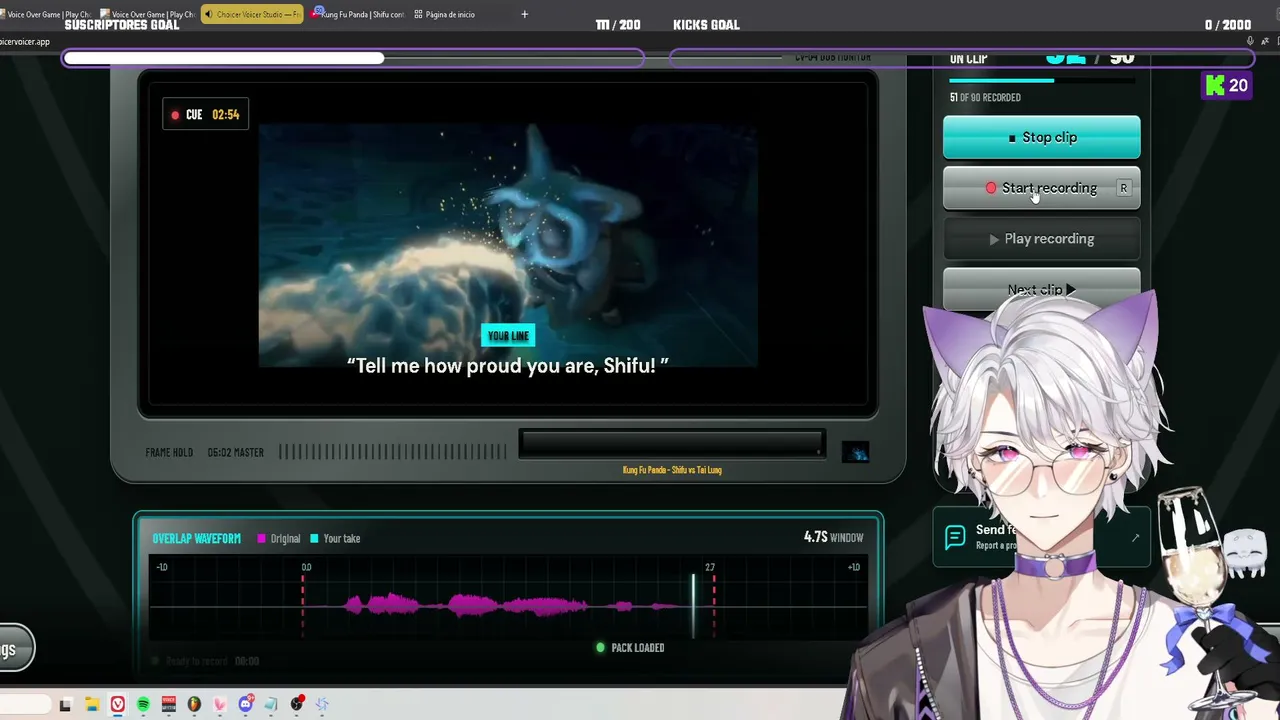Click the Vivaldi browser taskbar icon
The image size is (1280, 720).
click(117, 705)
